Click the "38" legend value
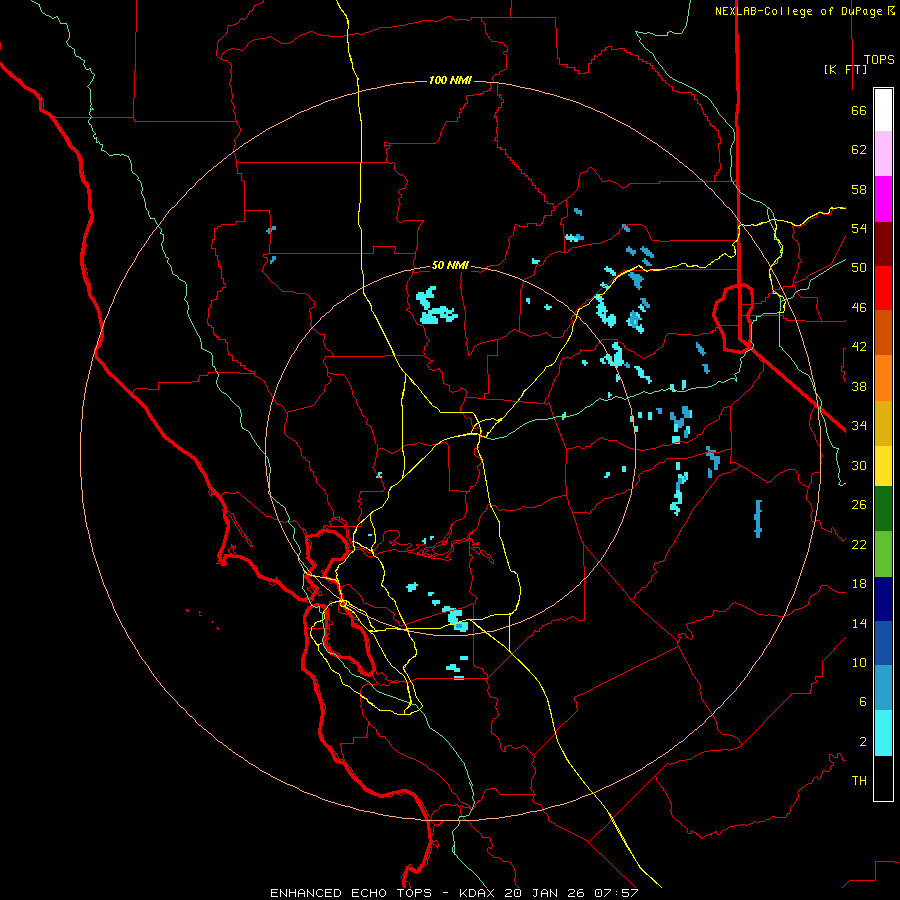900x900 pixels. [x=859, y=386]
